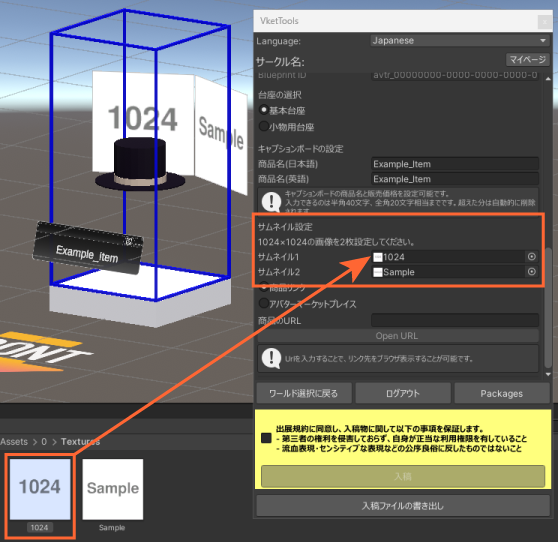The image size is (558, 542).
Task: Check the exhibition terms agreement checkbox
Action: click(x=266, y=438)
